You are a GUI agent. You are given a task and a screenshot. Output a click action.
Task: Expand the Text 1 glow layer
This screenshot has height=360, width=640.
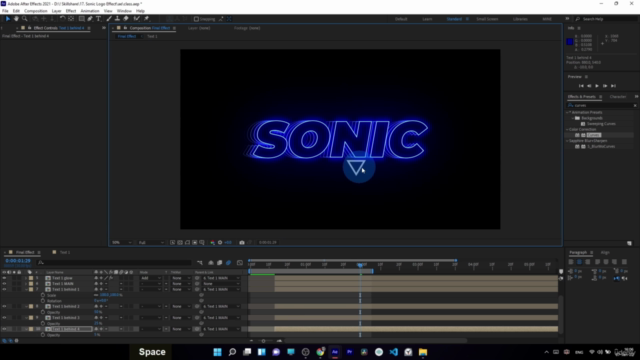[x=26, y=278]
